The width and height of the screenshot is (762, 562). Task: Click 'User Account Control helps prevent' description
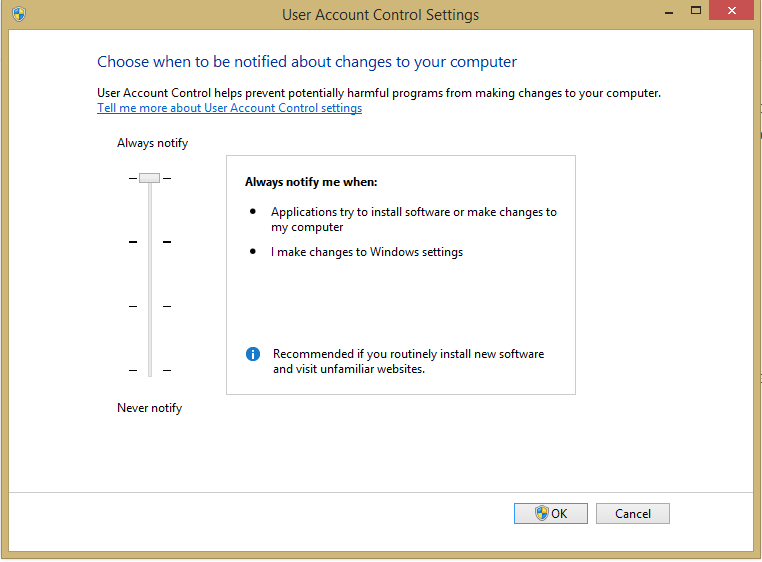click(x=379, y=93)
